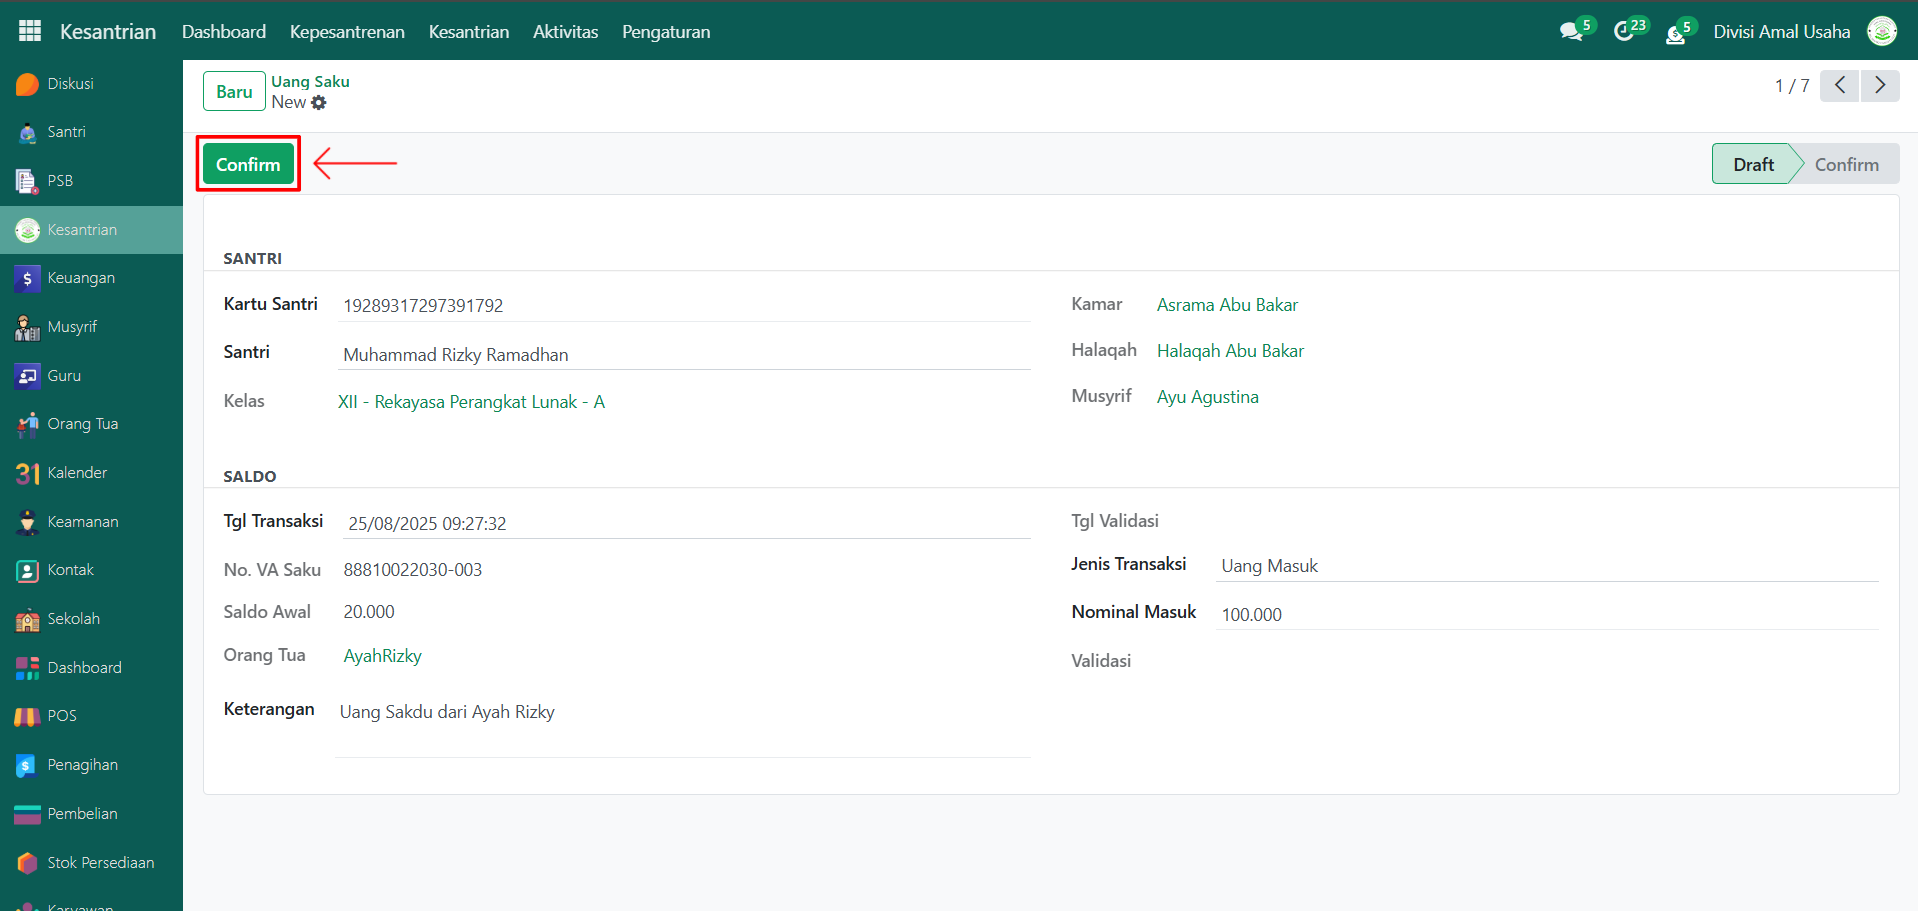Follow the Asrama Abu Bakar link
The image size is (1918, 911).
pos(1227,305)
